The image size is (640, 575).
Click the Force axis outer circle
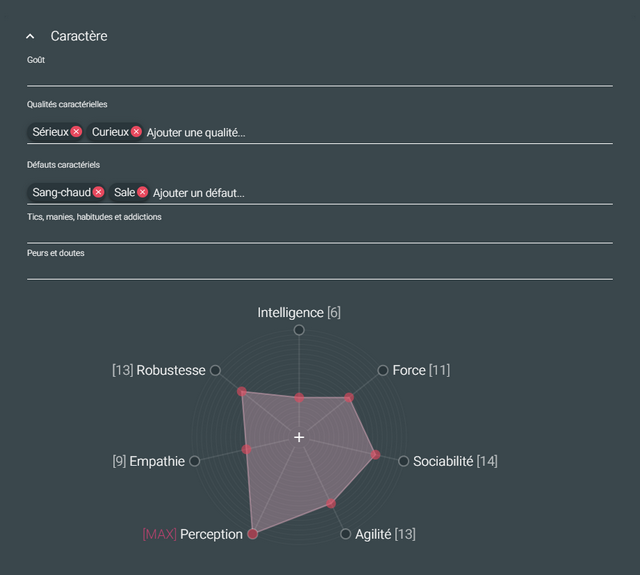tap(383, 371)
